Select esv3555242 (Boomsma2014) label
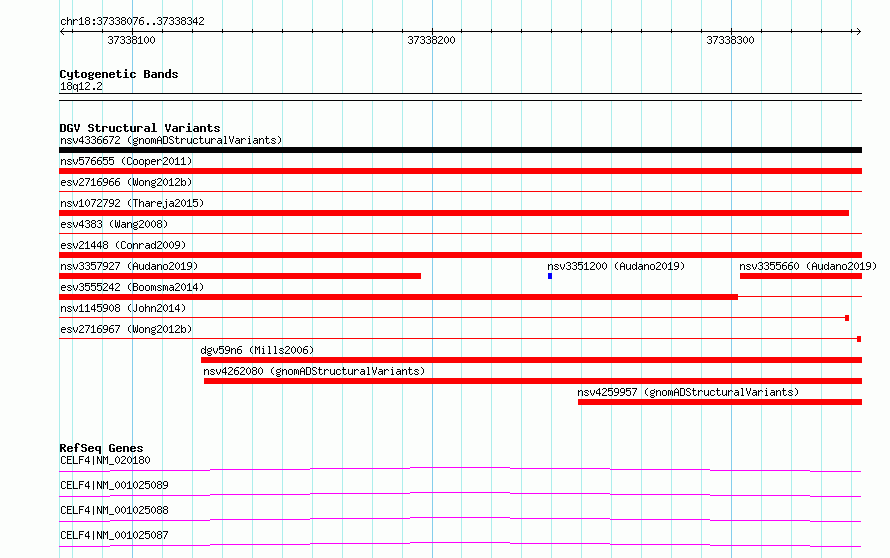The width and height of the screenshot is (890, 558). click(132, 287)
